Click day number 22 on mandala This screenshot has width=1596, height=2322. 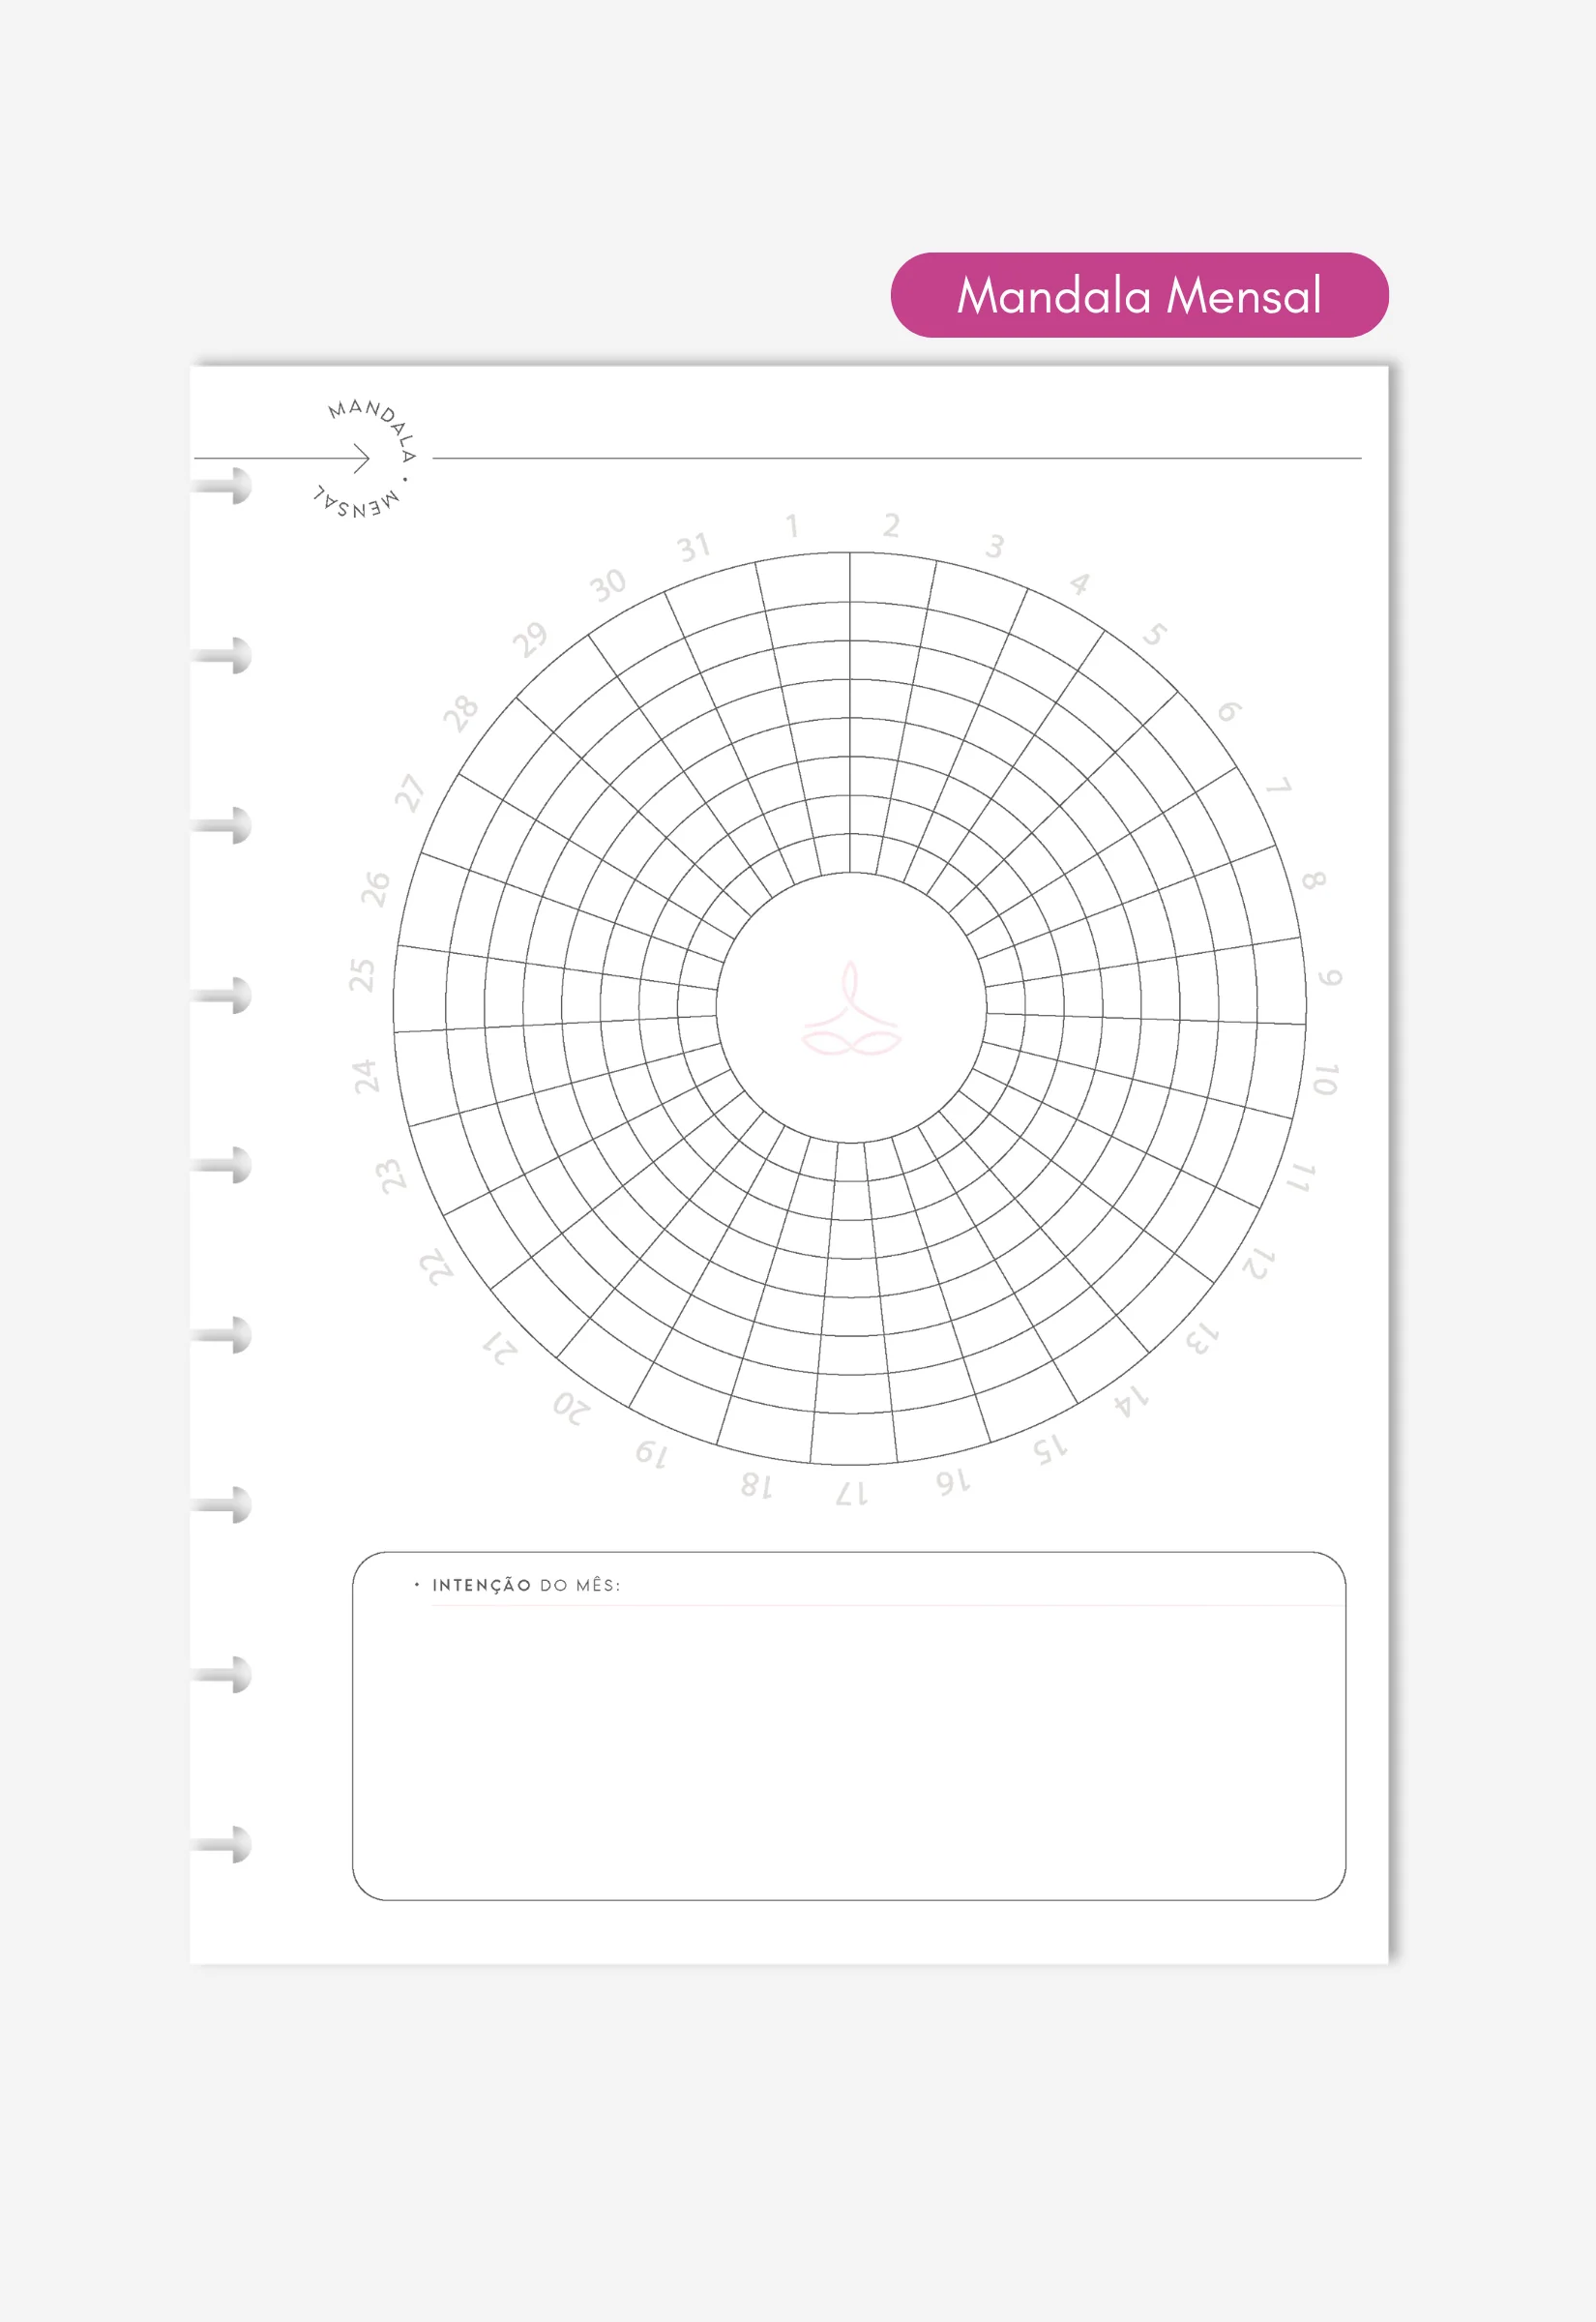436,1266
